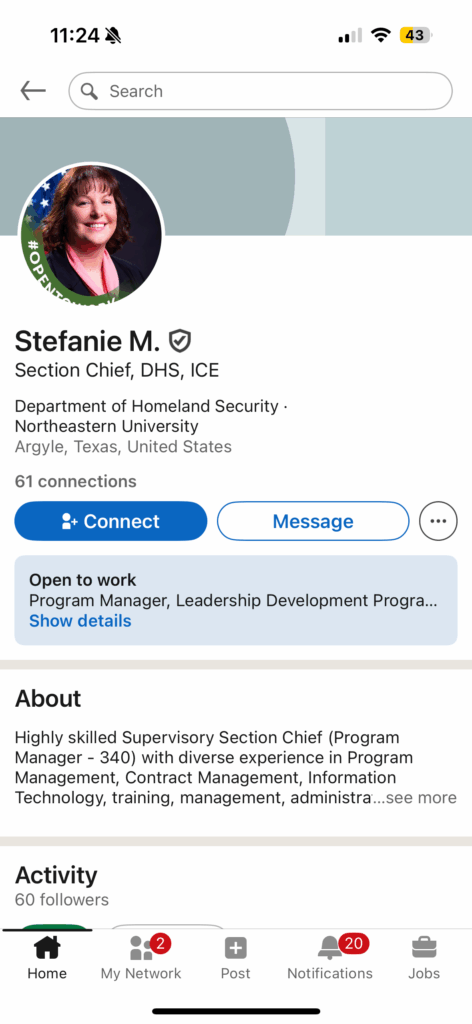
Task: Select the Activity section heading
Action: 56,875
